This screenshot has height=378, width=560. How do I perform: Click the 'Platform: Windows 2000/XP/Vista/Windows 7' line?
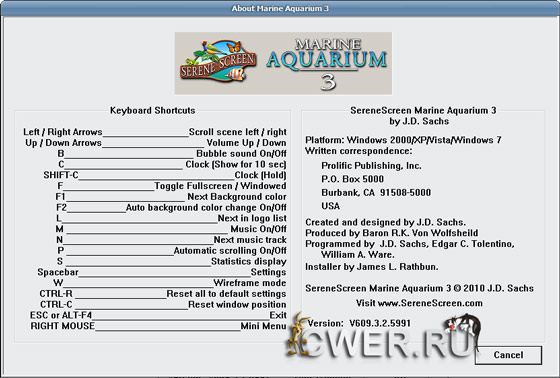[x=403, y=140]
